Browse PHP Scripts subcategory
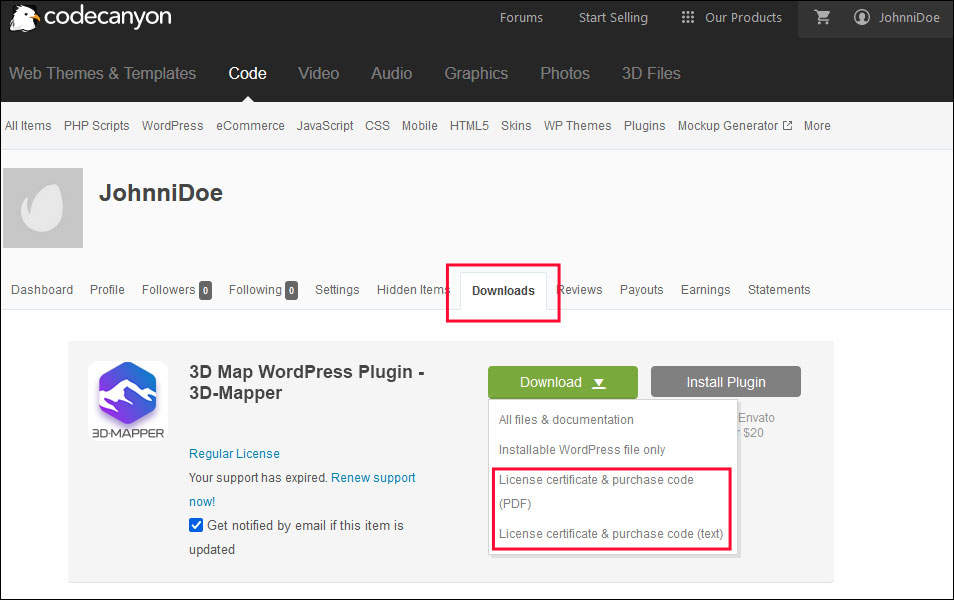Screen dimensions: 954x600 97,125
